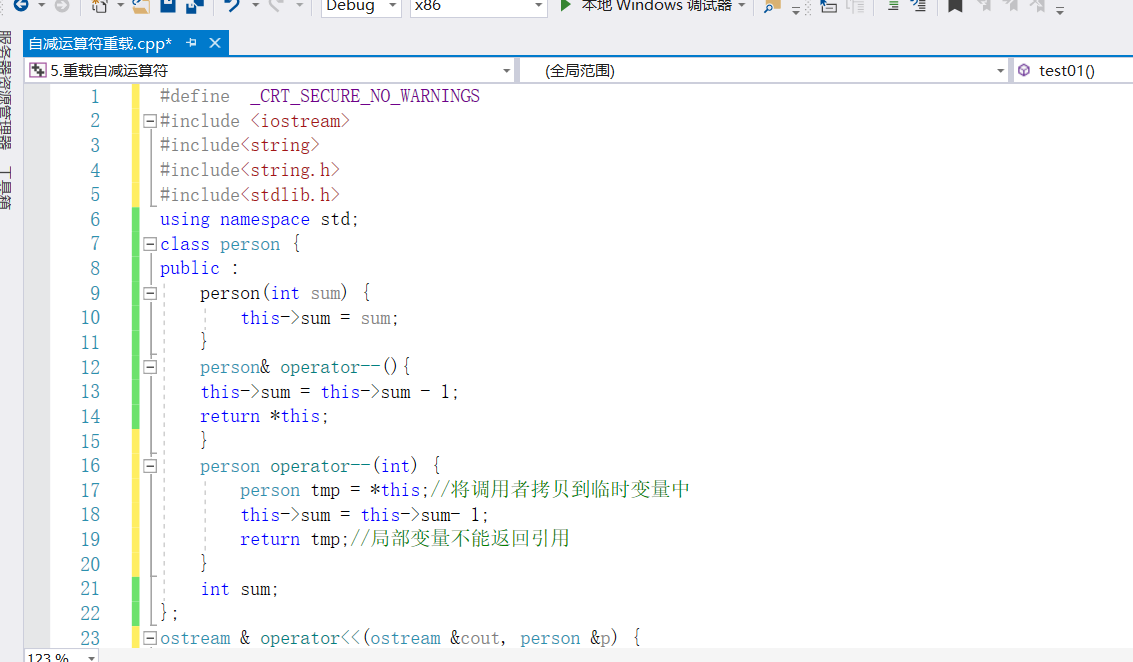Click the Uncomment Selected Lines icon
The height and width of the screenshot is (662, 1133).
click(918, 6)
